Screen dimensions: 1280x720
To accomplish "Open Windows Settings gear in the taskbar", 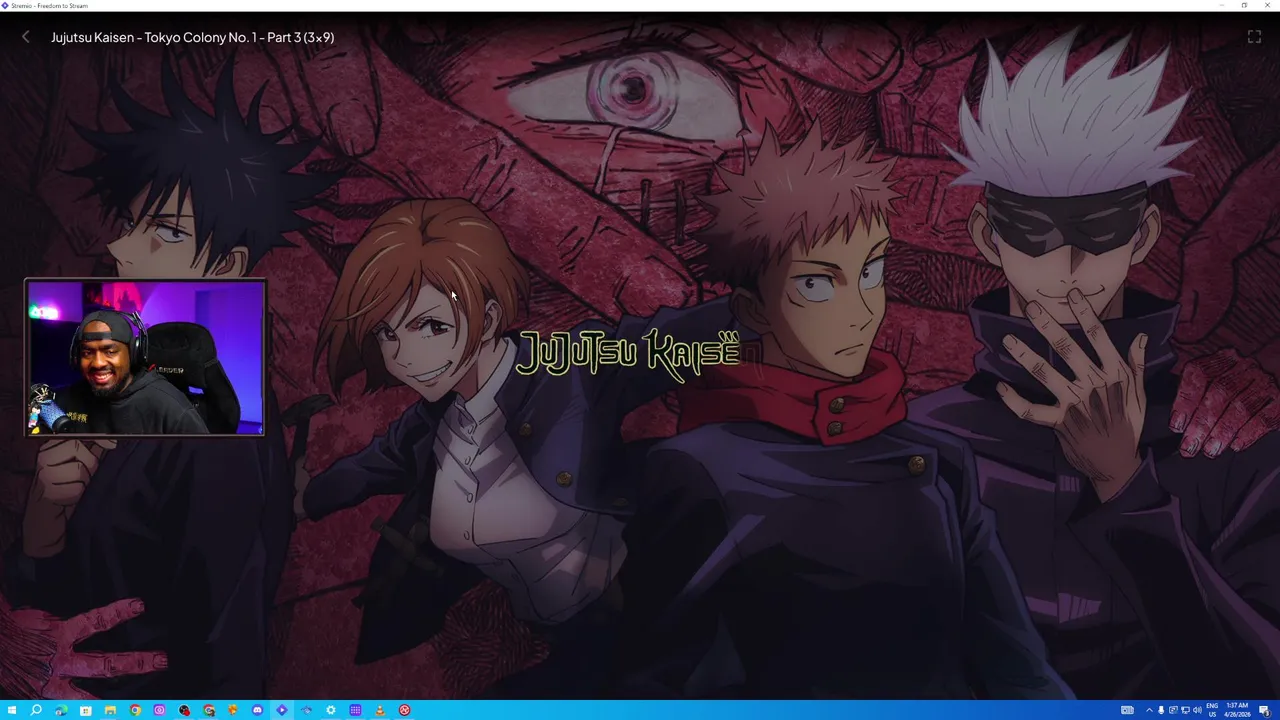I will tap(331, 710).
